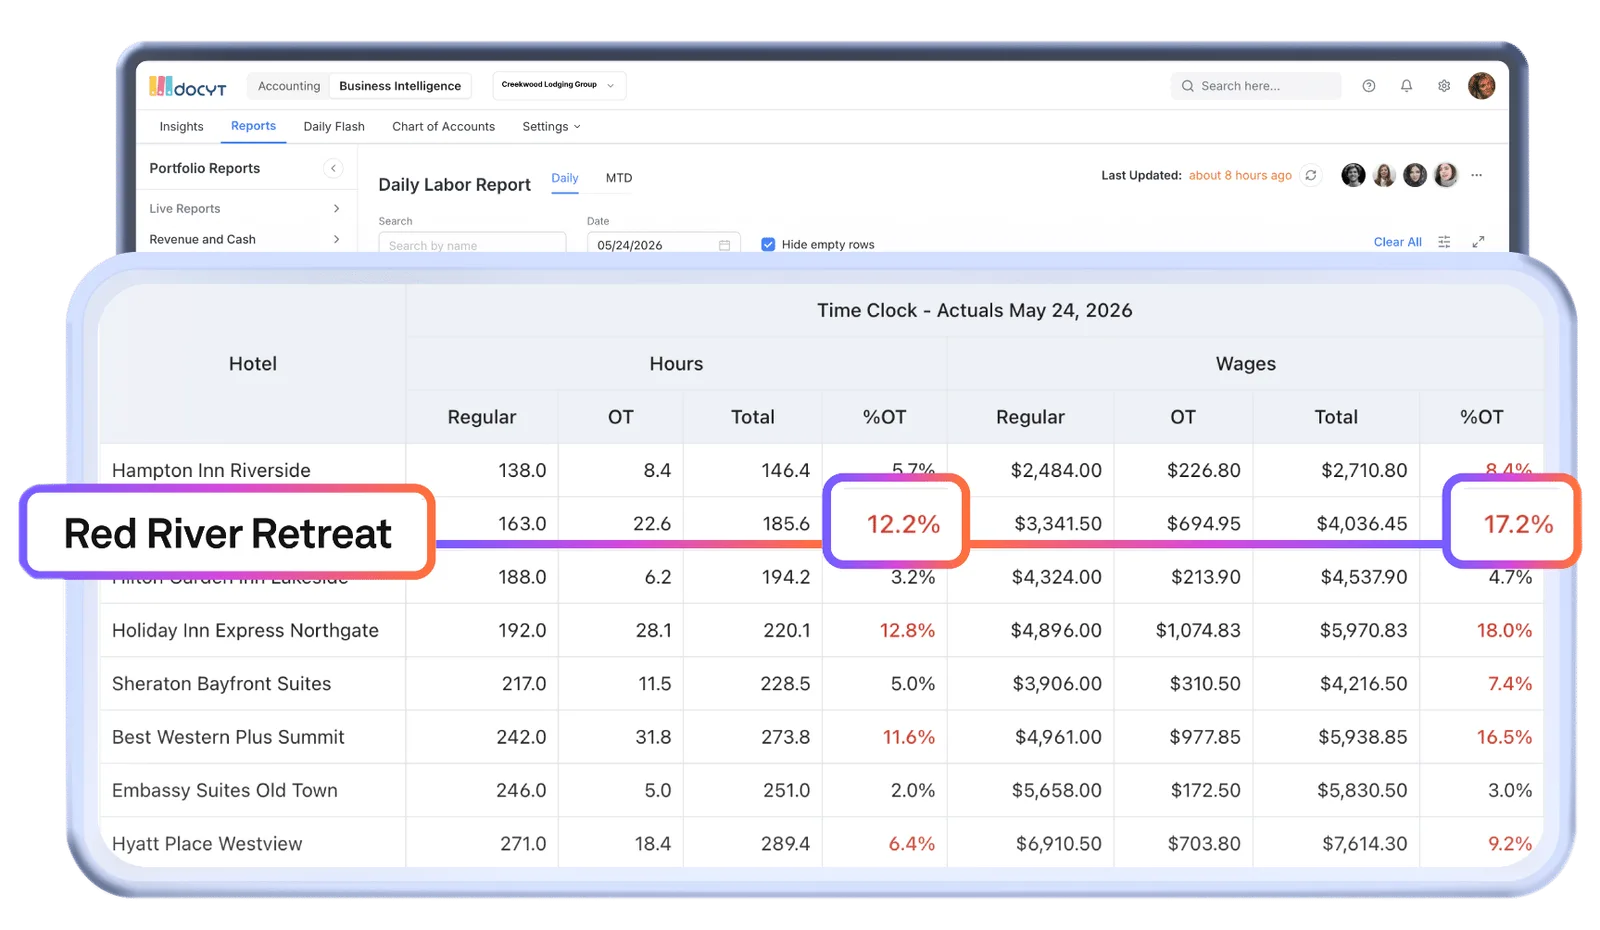Viewport: 1600px width, 930px height.
Task: Click Hampton Inn total hours 146.4
Action: pyautogui.click(x=785, y=470)
